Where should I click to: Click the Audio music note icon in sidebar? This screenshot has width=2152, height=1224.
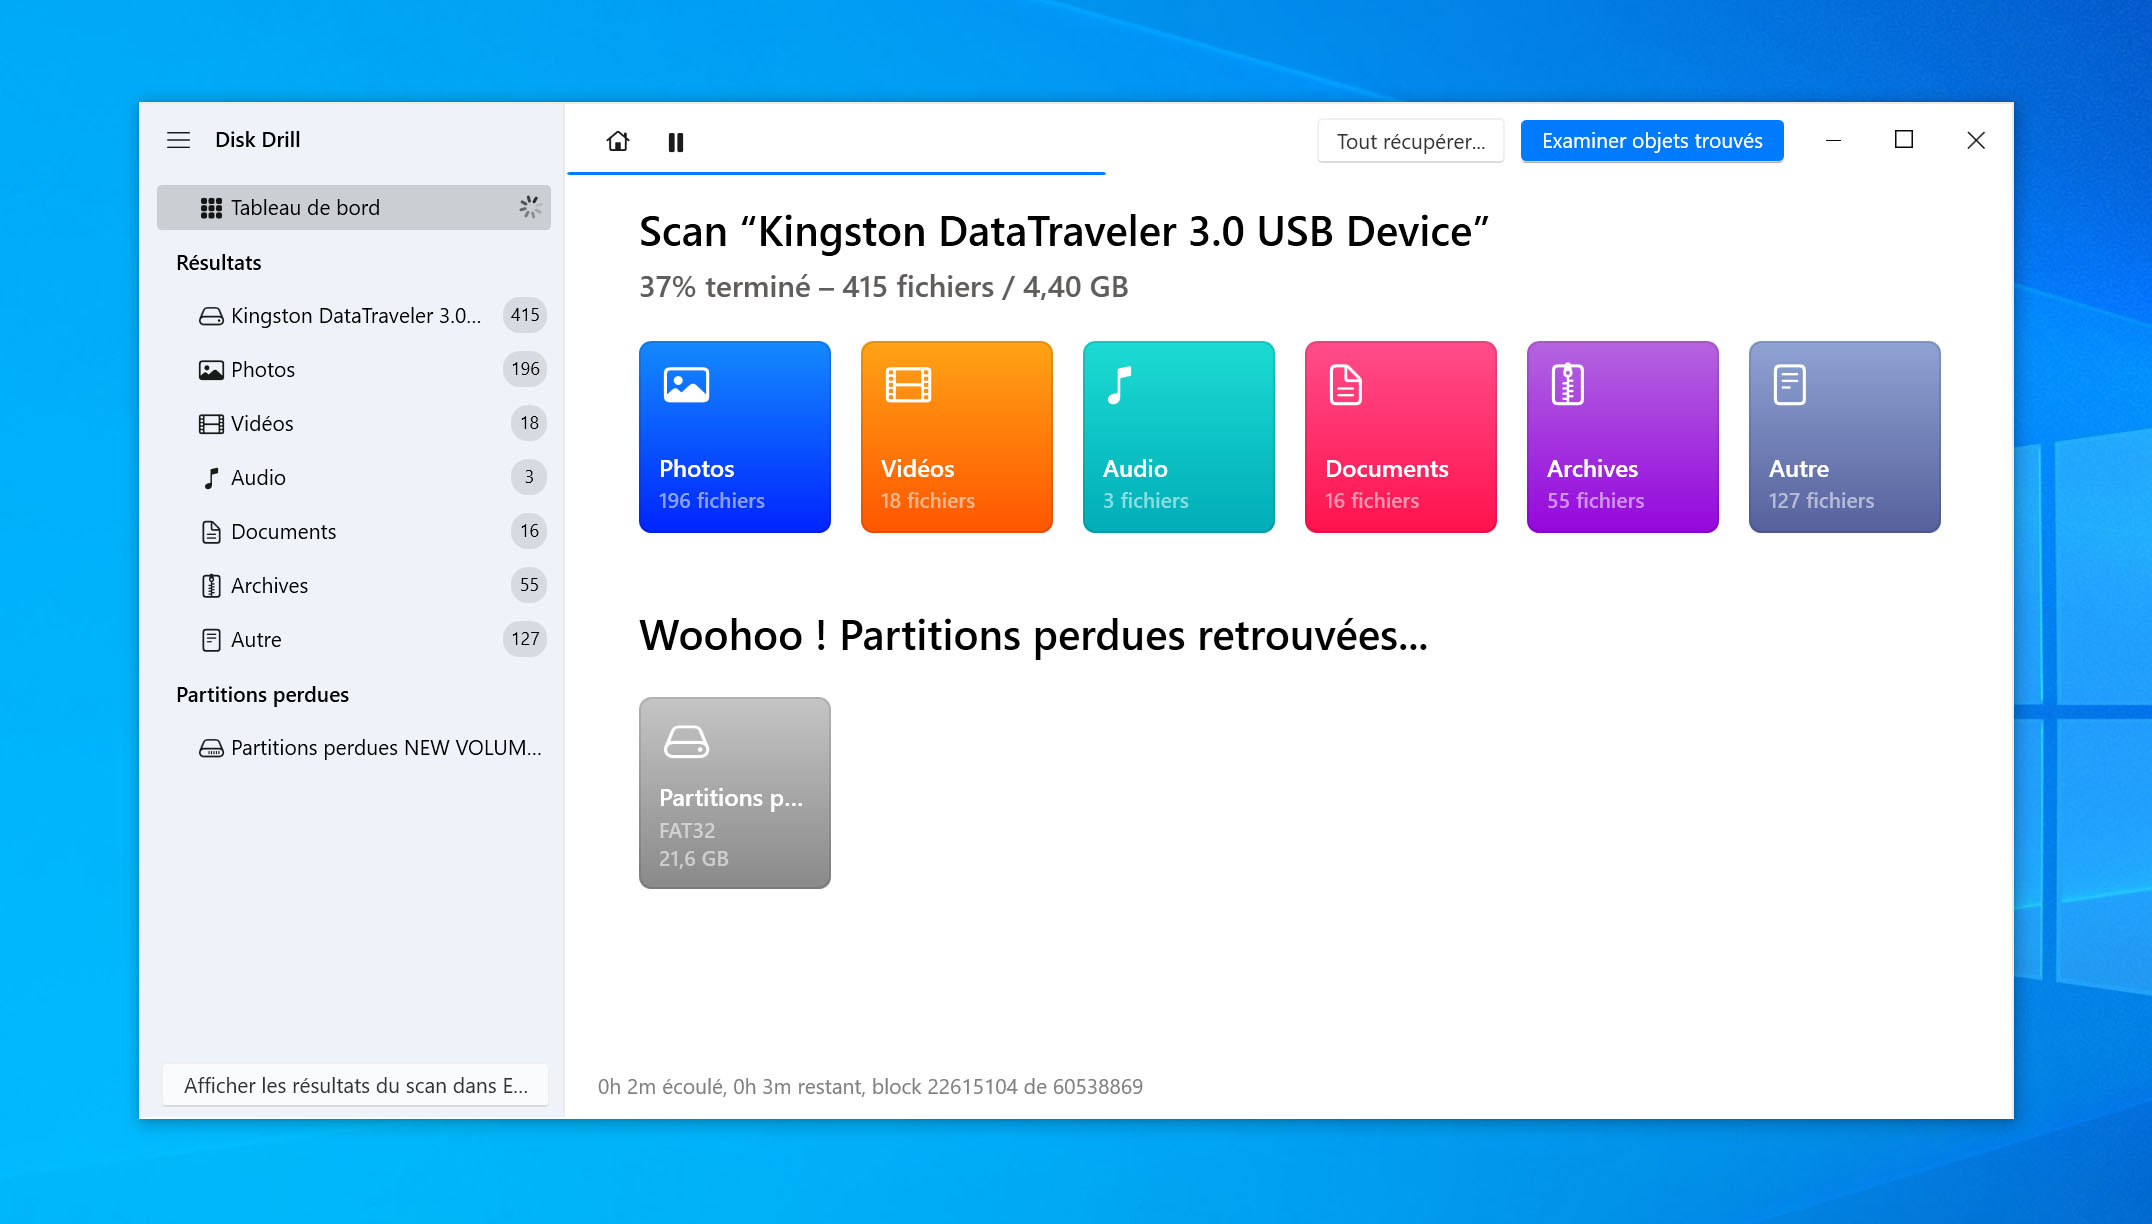click(211, 478)
